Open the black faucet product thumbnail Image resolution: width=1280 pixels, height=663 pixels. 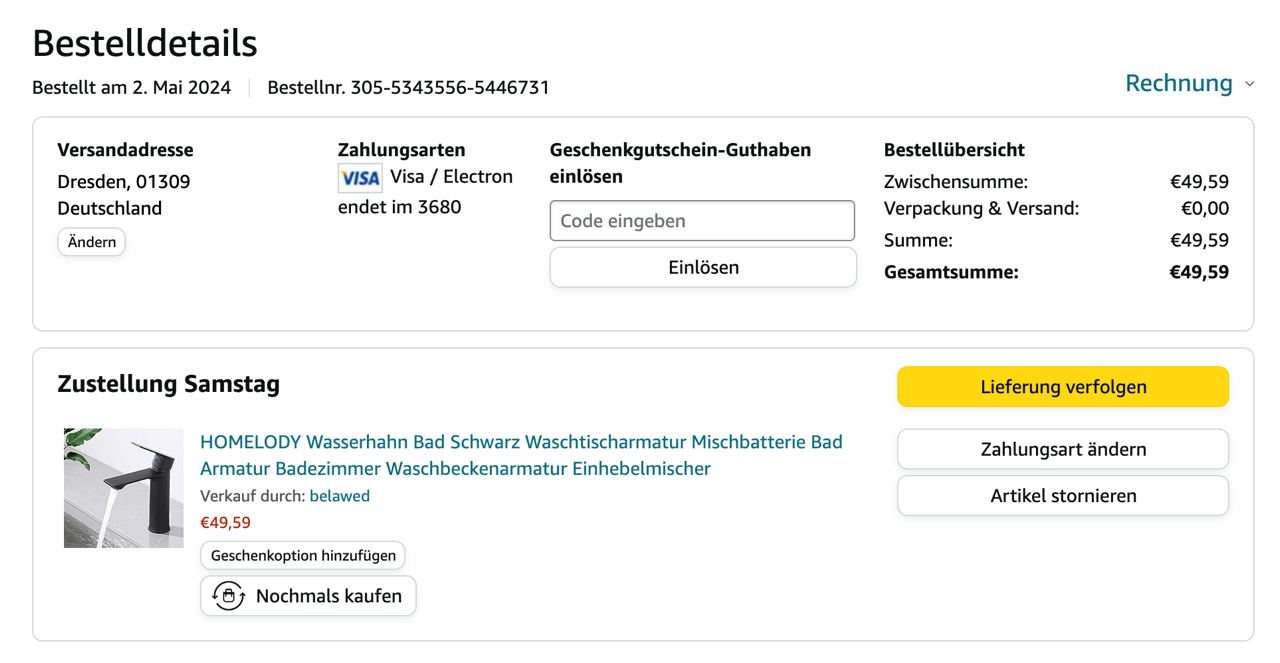click(x=124, y=488)
